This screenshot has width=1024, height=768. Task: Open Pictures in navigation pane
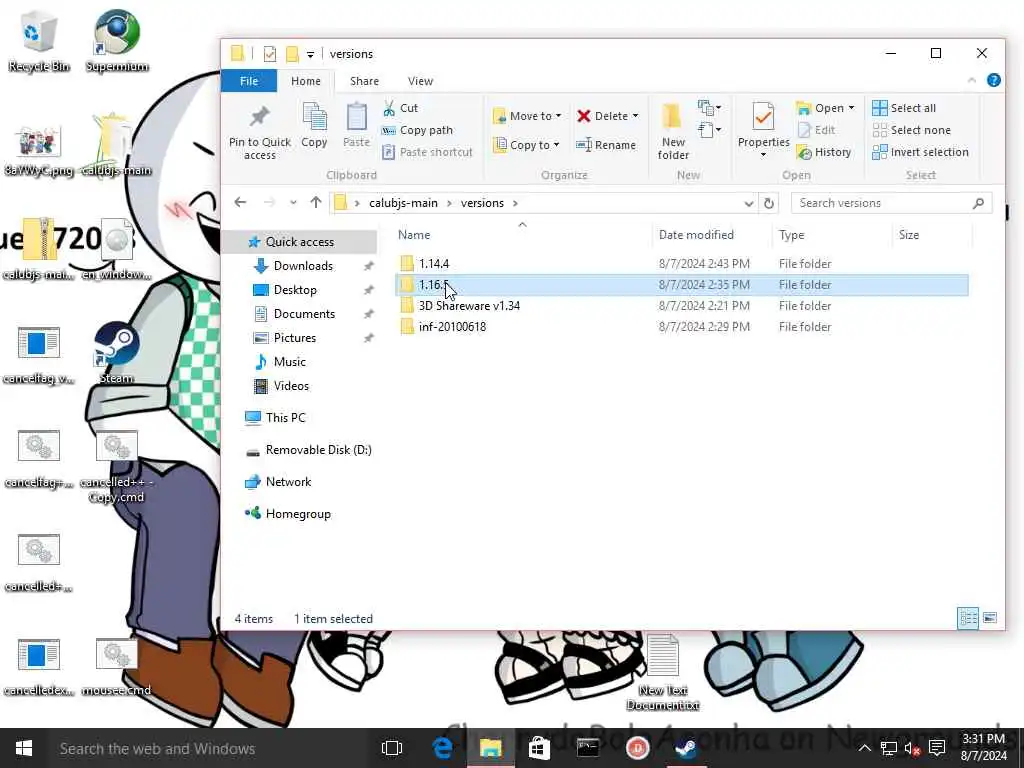pos(295,338)
